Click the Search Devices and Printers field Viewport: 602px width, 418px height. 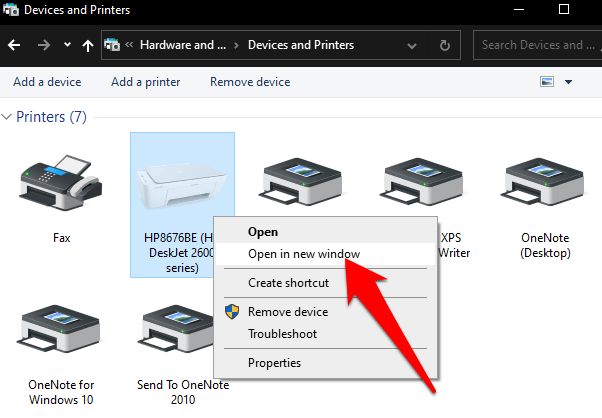536,45
